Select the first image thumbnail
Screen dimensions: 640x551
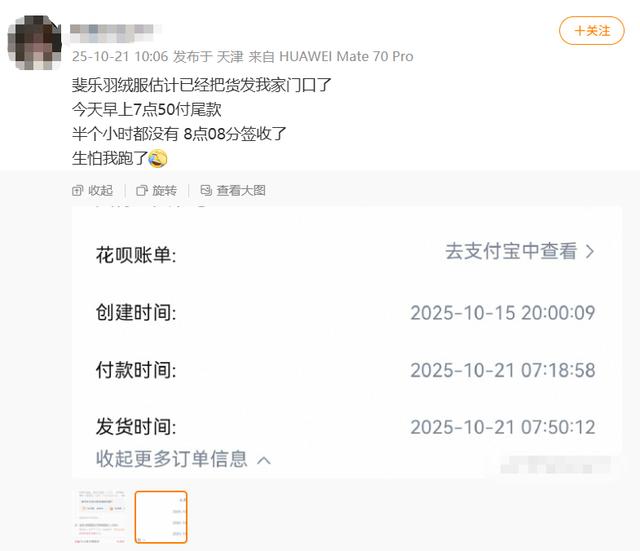101,517
